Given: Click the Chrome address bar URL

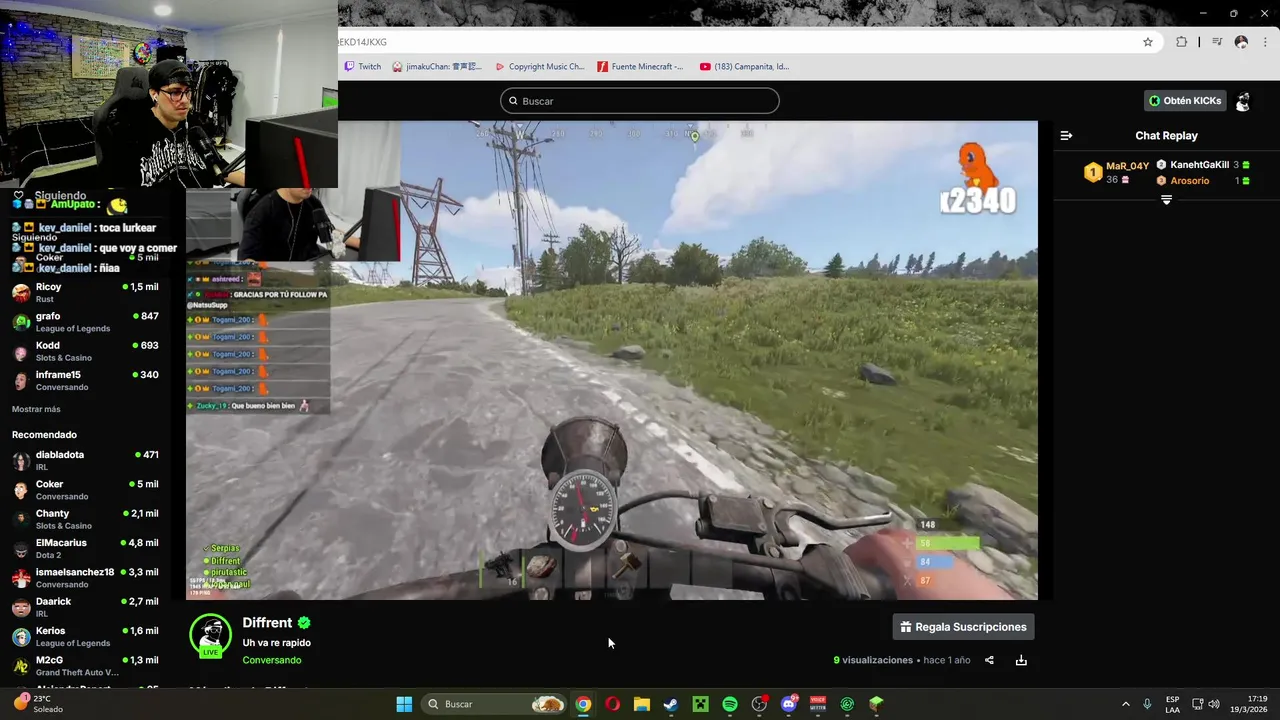Looking at the screenshot, I should [362, 42].
